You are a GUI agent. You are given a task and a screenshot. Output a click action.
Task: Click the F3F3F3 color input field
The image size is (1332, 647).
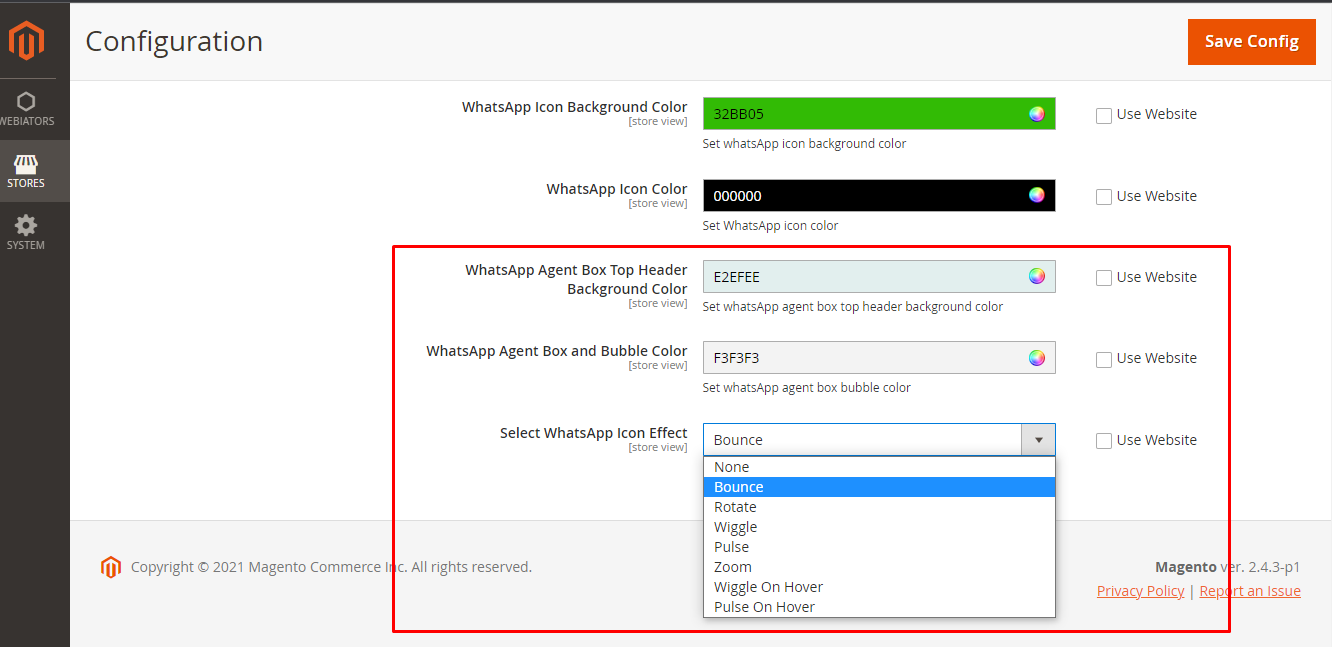tap(879, 357)
